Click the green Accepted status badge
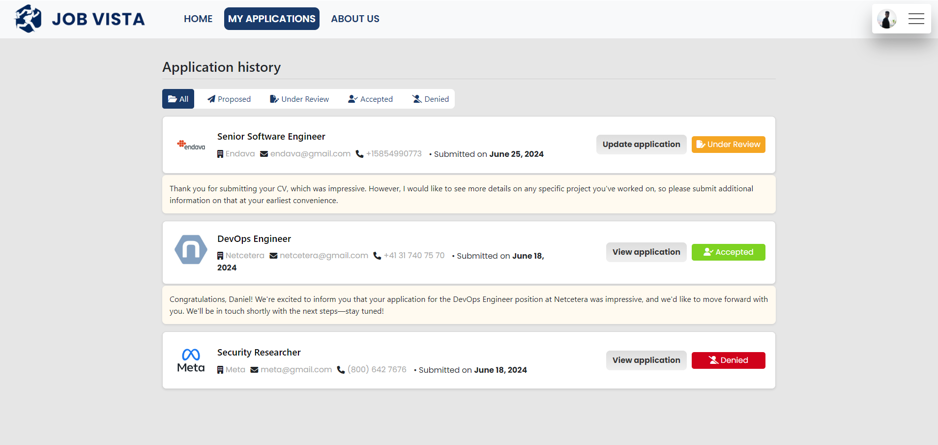Viewport: 938px width, 445px height. point(728,252)
